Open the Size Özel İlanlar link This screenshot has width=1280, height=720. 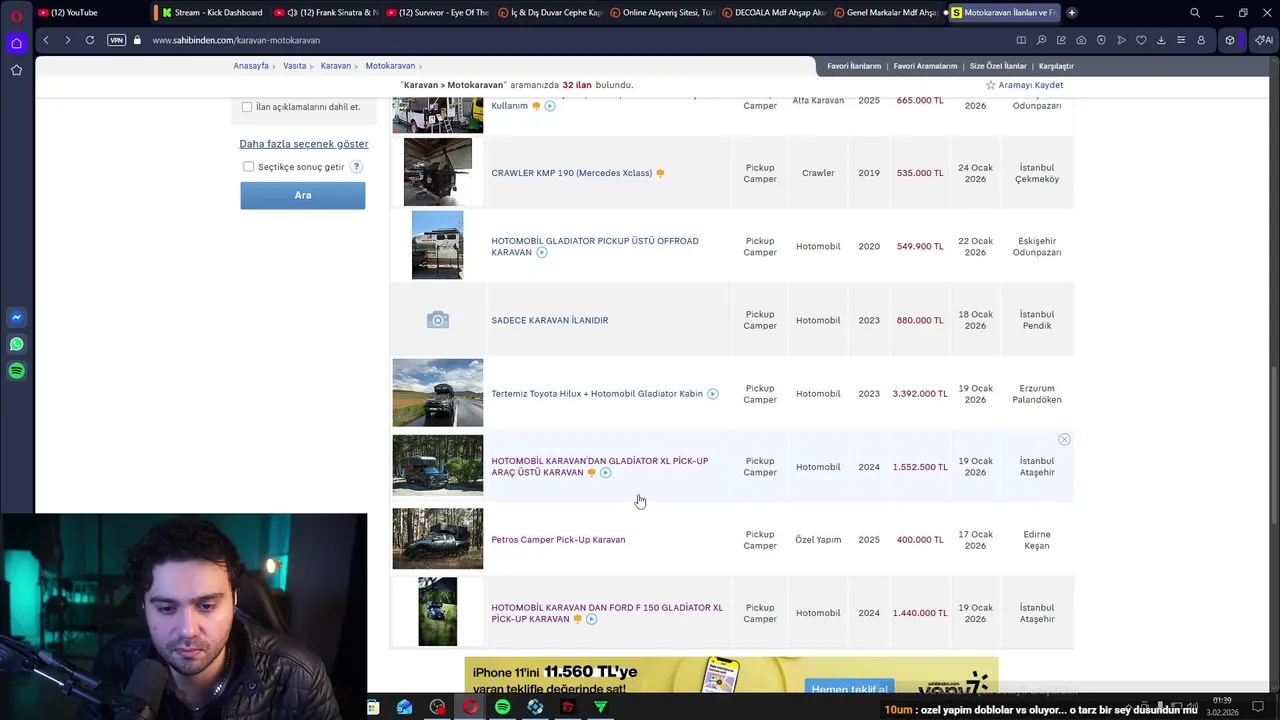[998, 66]
